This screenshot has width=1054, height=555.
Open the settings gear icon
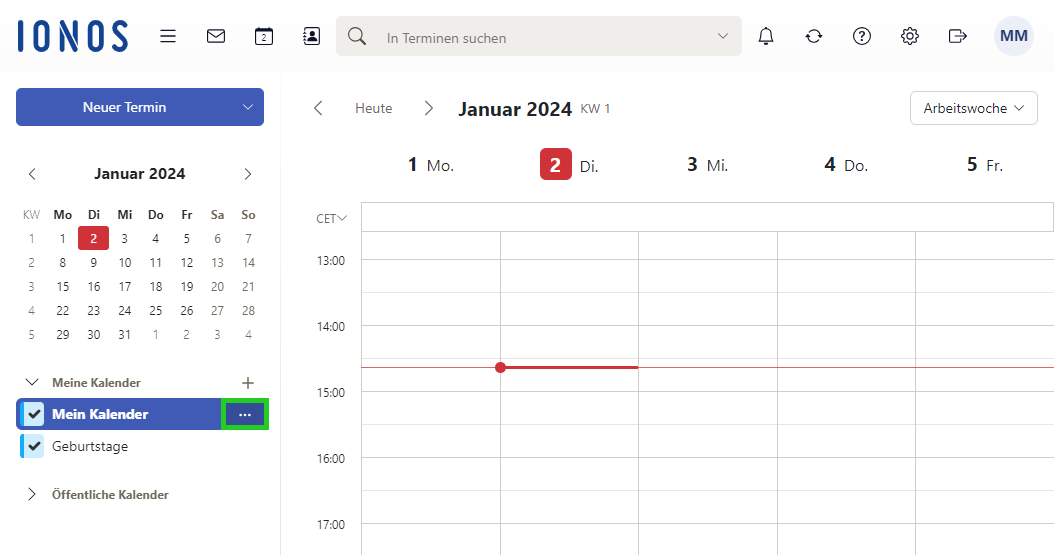(x=909, y=36)
